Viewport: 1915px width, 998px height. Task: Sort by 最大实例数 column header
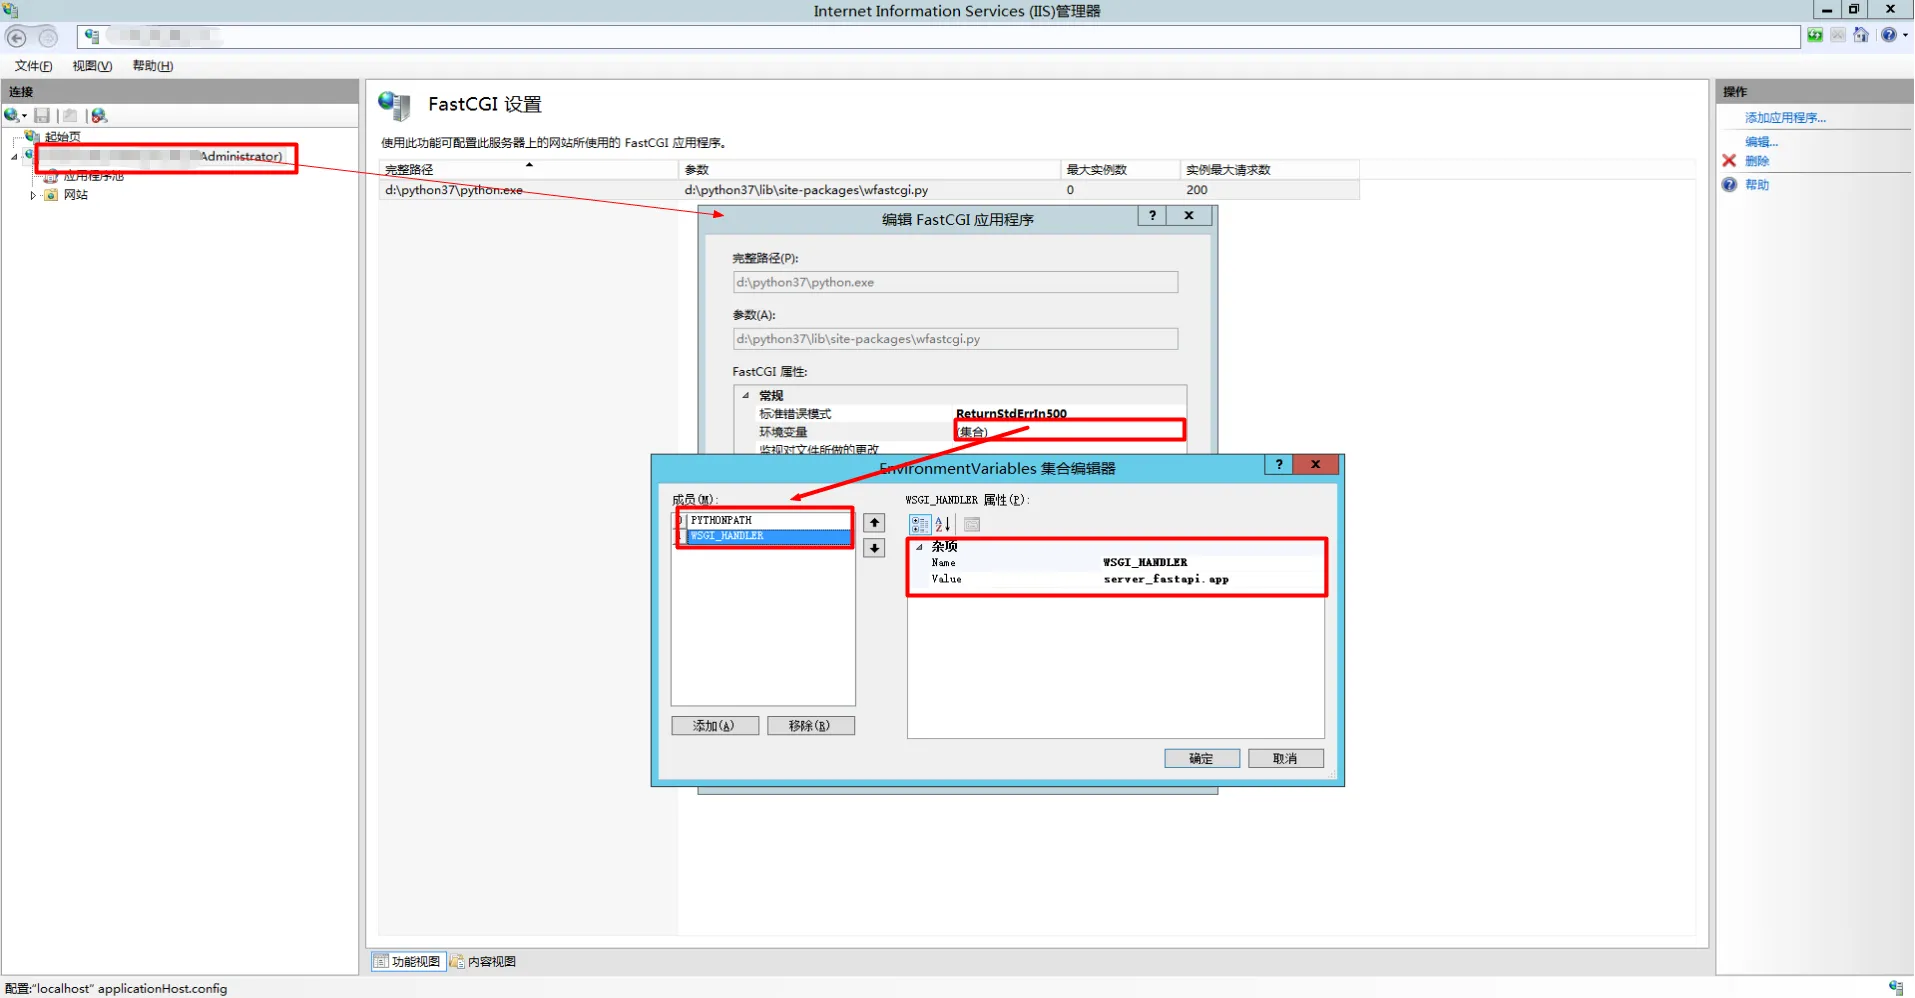pyautogui.click(x=1120, y=170)
